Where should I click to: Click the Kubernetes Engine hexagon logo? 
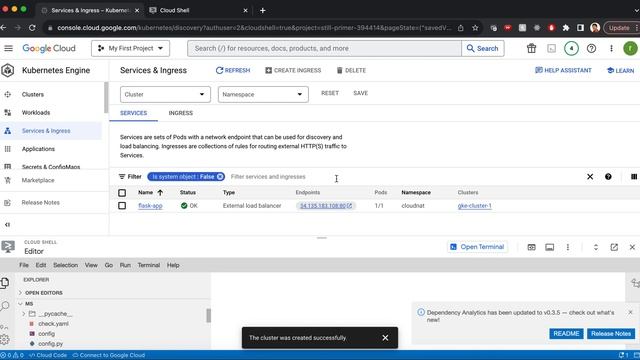click(x=8, y=70)
